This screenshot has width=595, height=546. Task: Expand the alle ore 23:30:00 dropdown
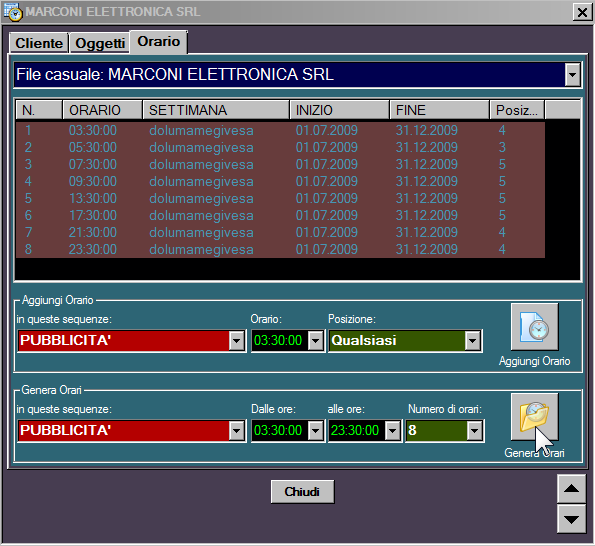[x=392, y=431]
